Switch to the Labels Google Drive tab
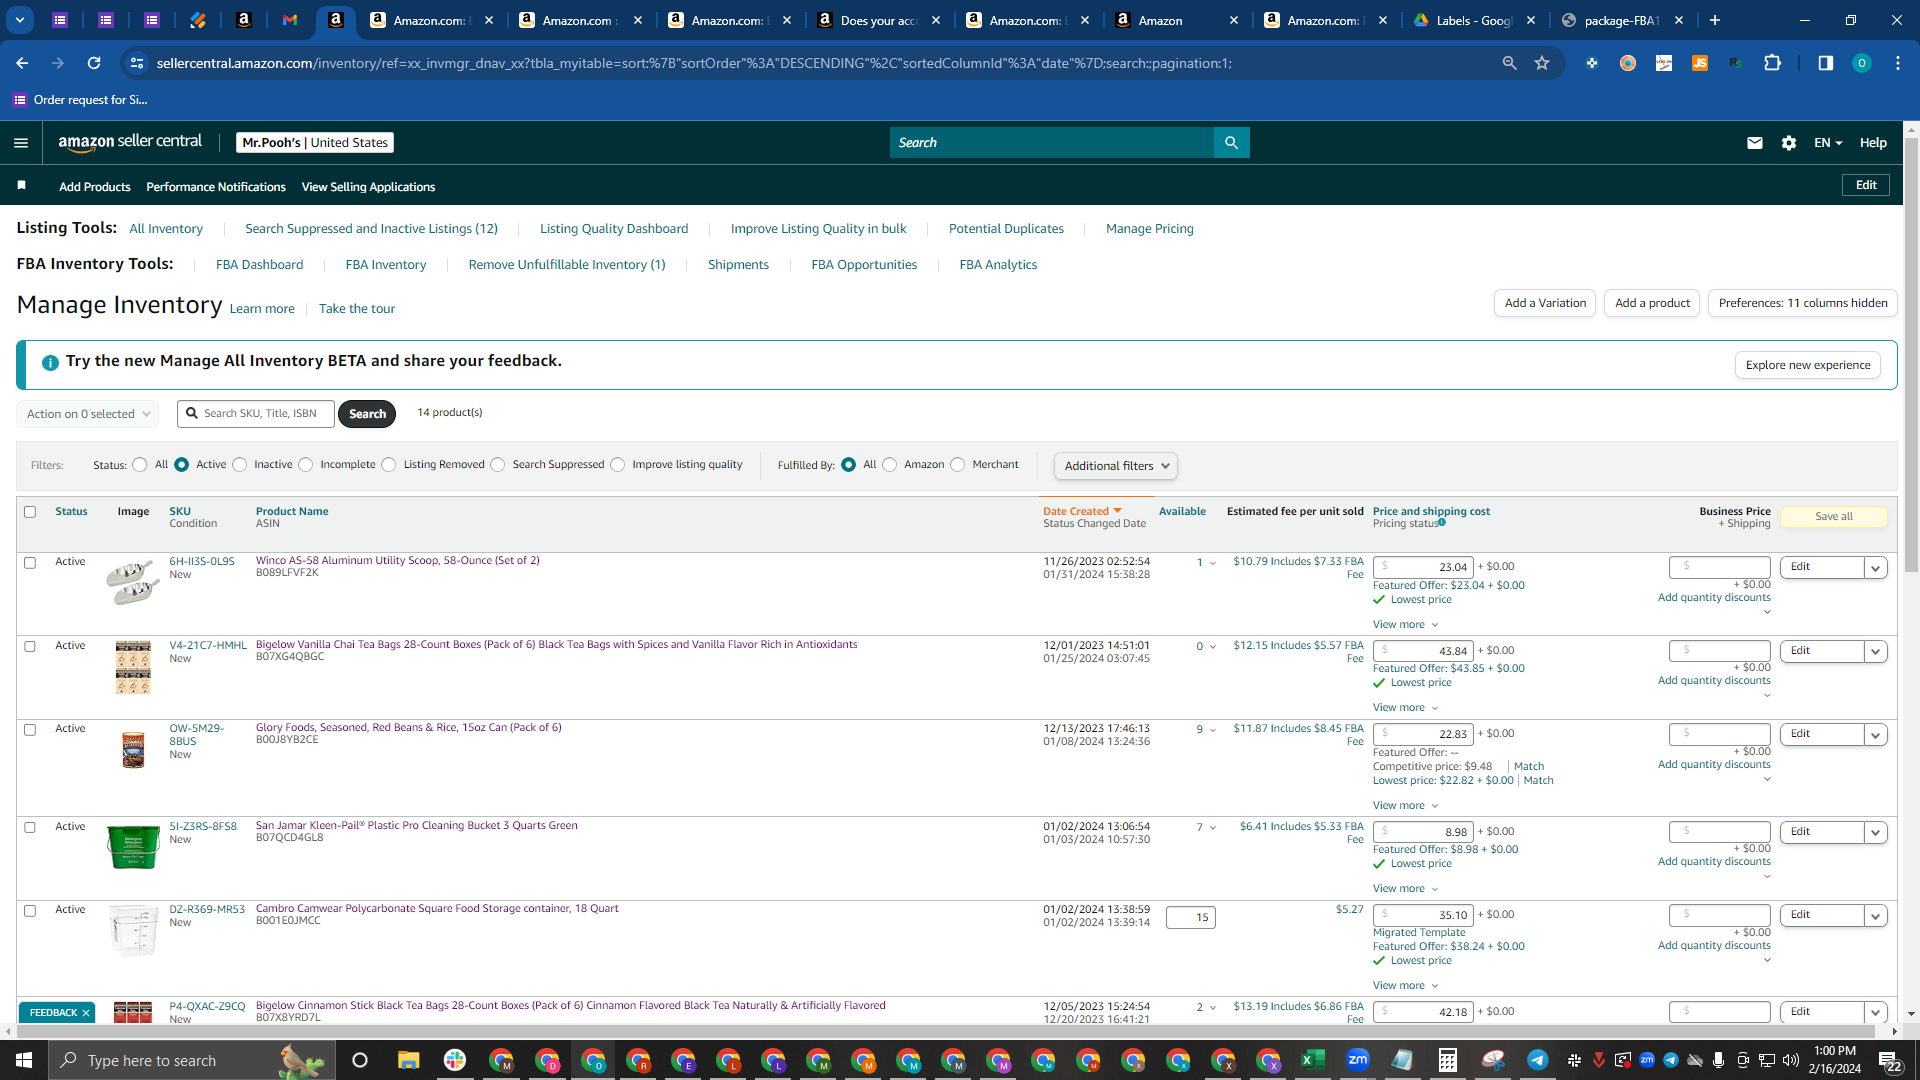 (1475, 20)
